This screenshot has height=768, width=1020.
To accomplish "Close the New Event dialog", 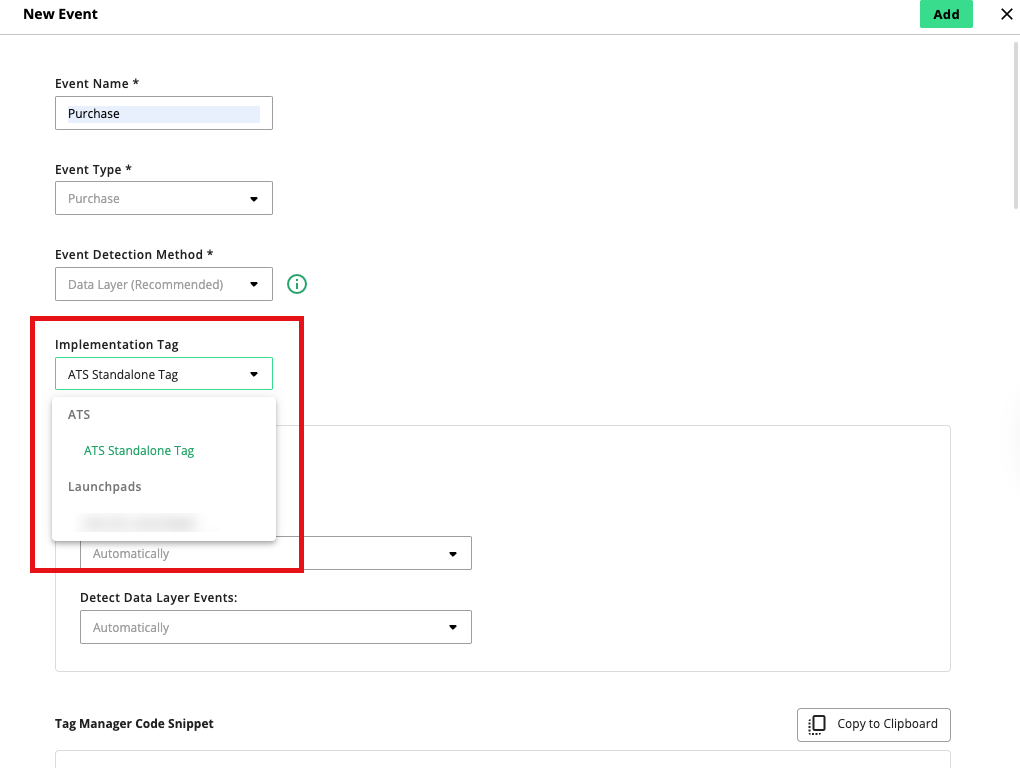I will [x=1006, y=14].
